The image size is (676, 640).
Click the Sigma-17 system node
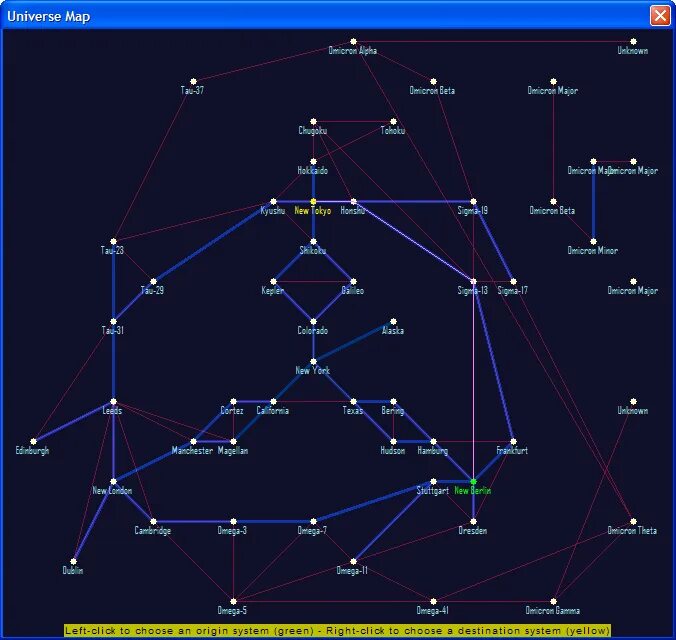click(x=513, y=282)
